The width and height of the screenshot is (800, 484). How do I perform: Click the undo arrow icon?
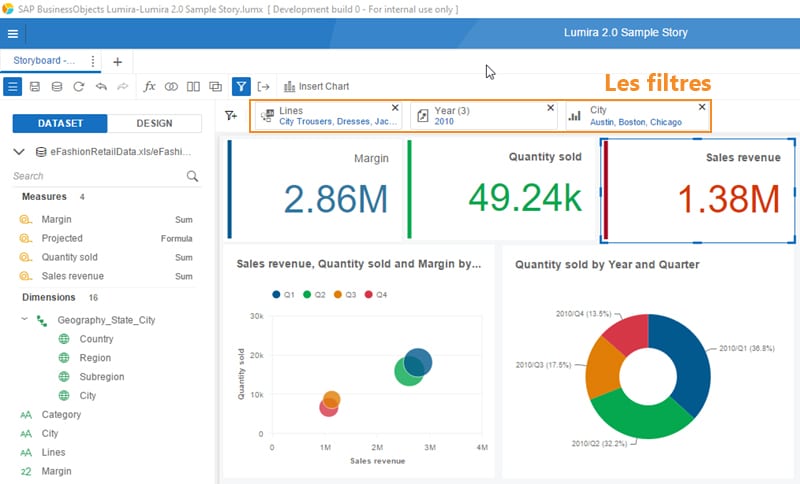(x=101, y=87)
